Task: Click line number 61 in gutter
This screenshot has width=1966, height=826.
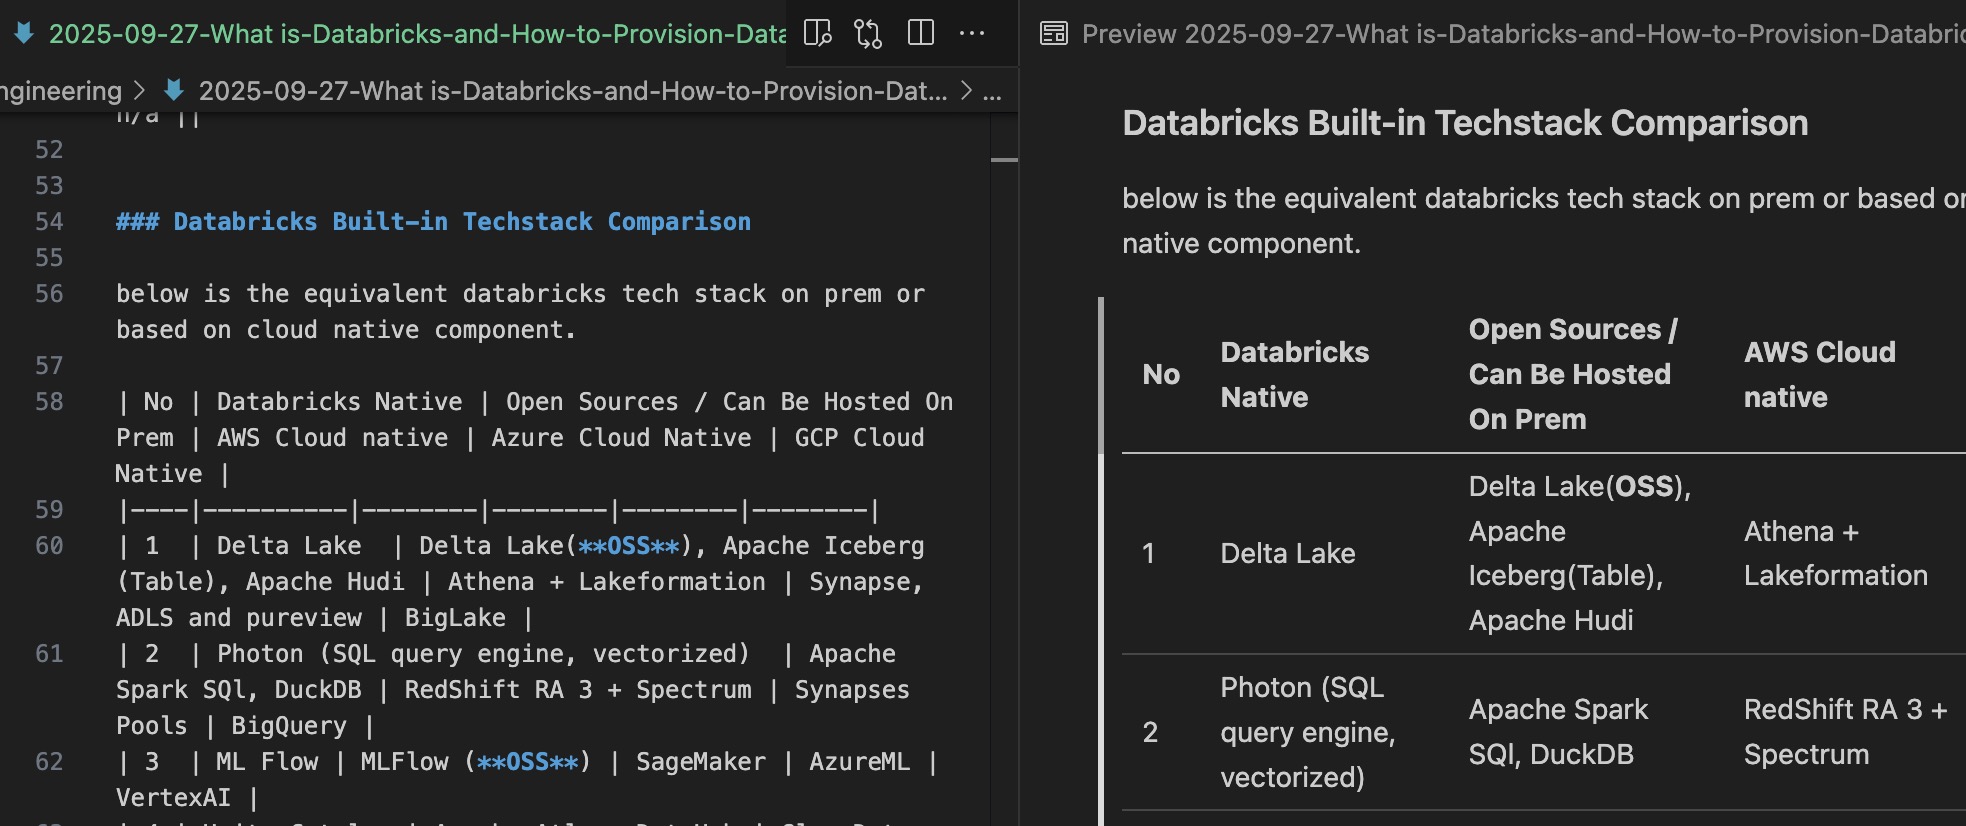Action: [x=49, y=654]
